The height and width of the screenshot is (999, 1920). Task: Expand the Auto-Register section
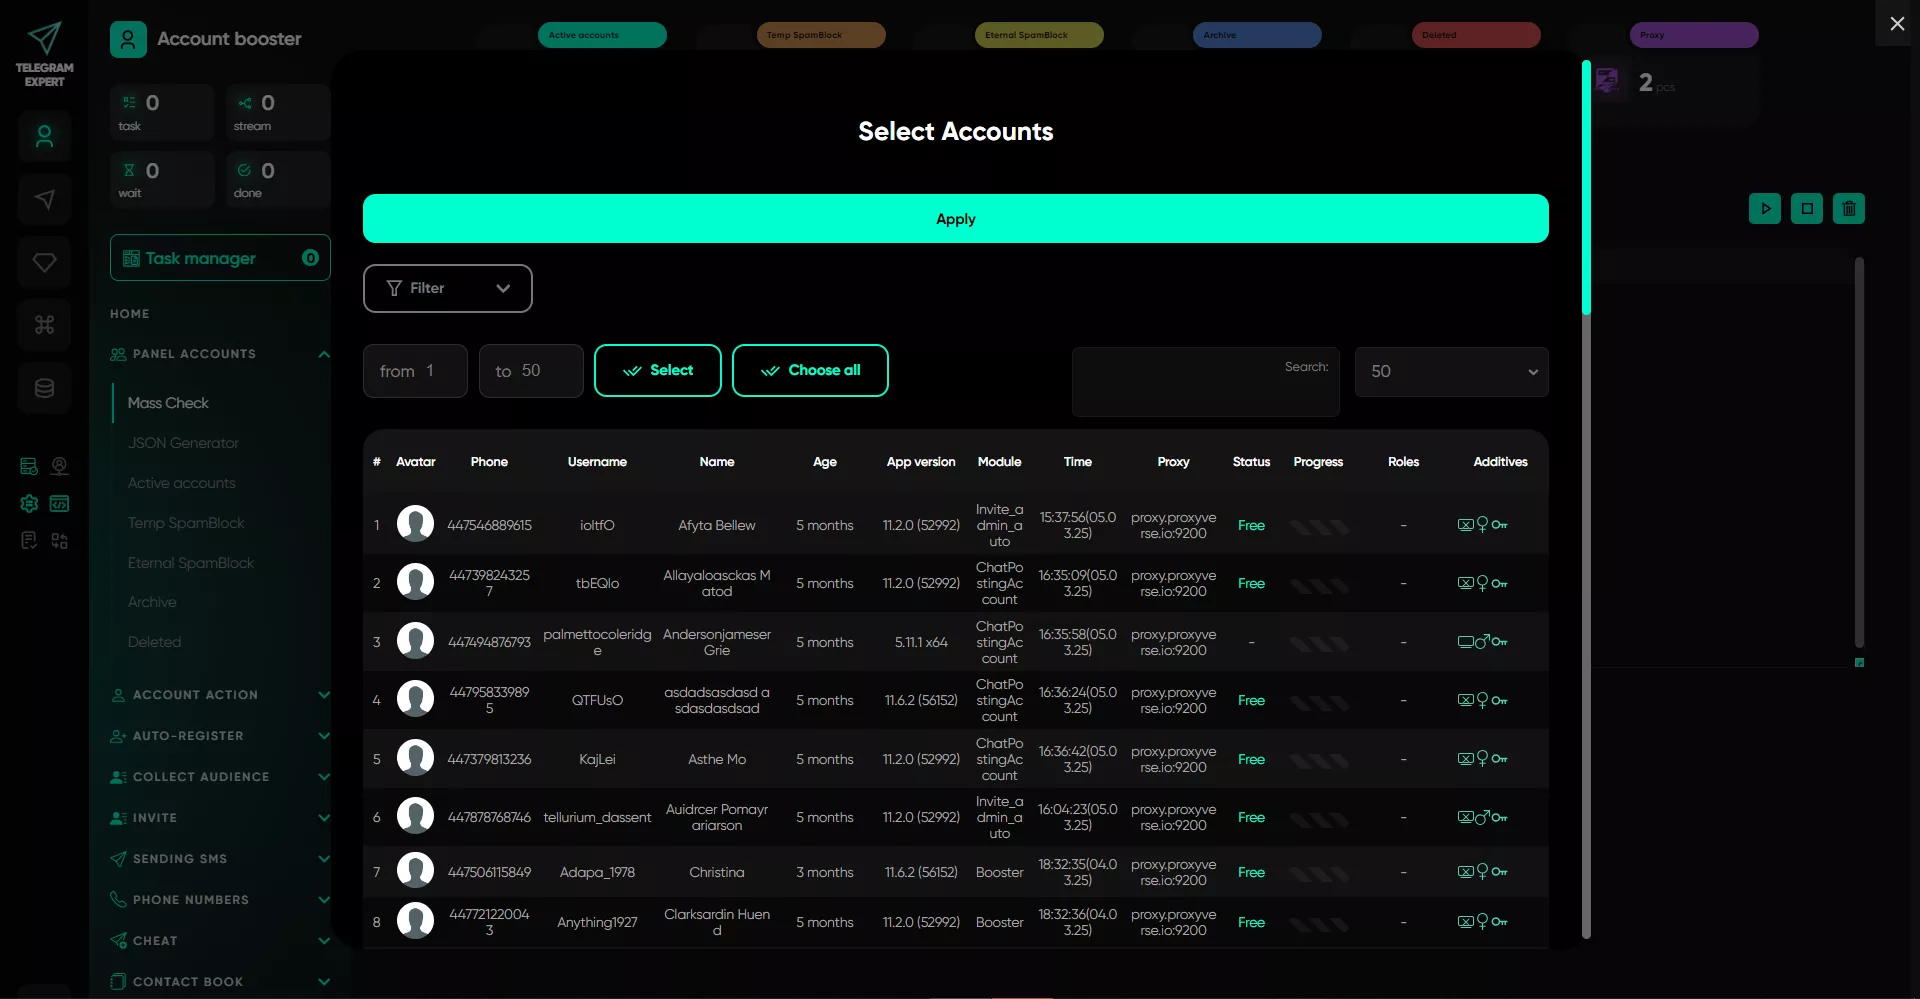click(x=323, y=736)
